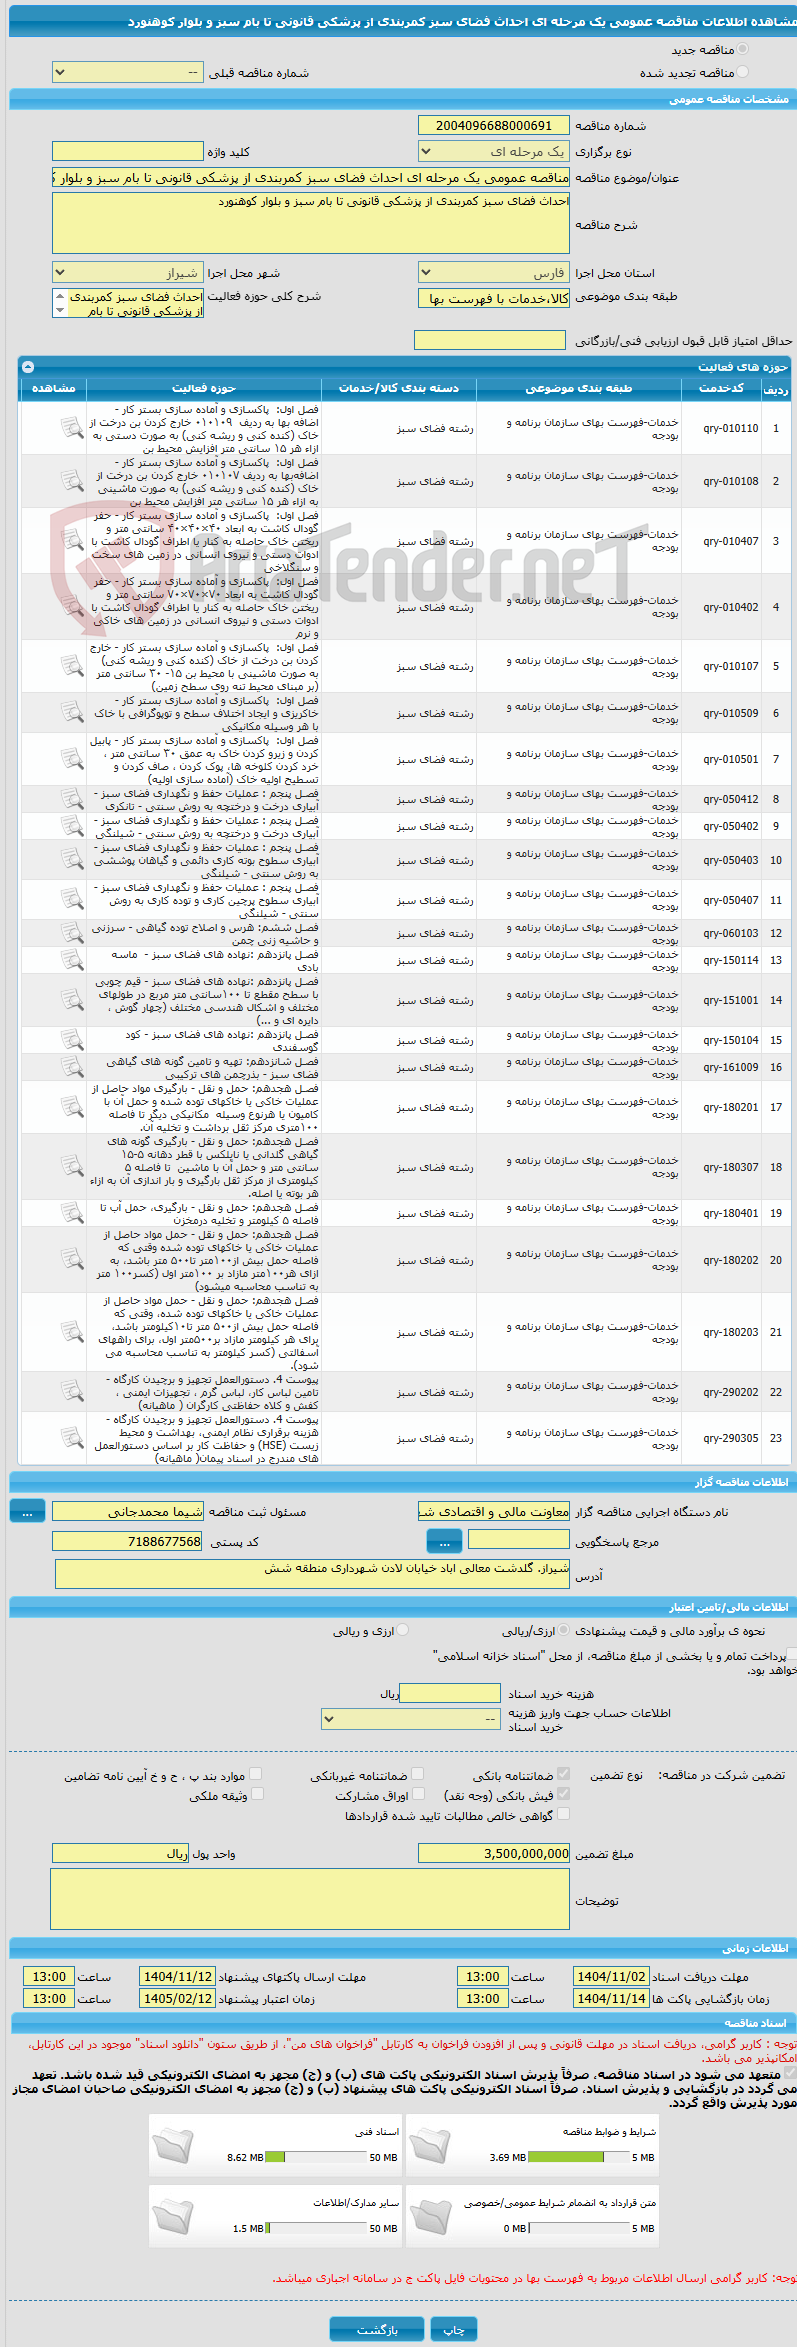Screen dimensions: 797x2347
Task: Click the مشاهده column header
Action: click(54, 388)
